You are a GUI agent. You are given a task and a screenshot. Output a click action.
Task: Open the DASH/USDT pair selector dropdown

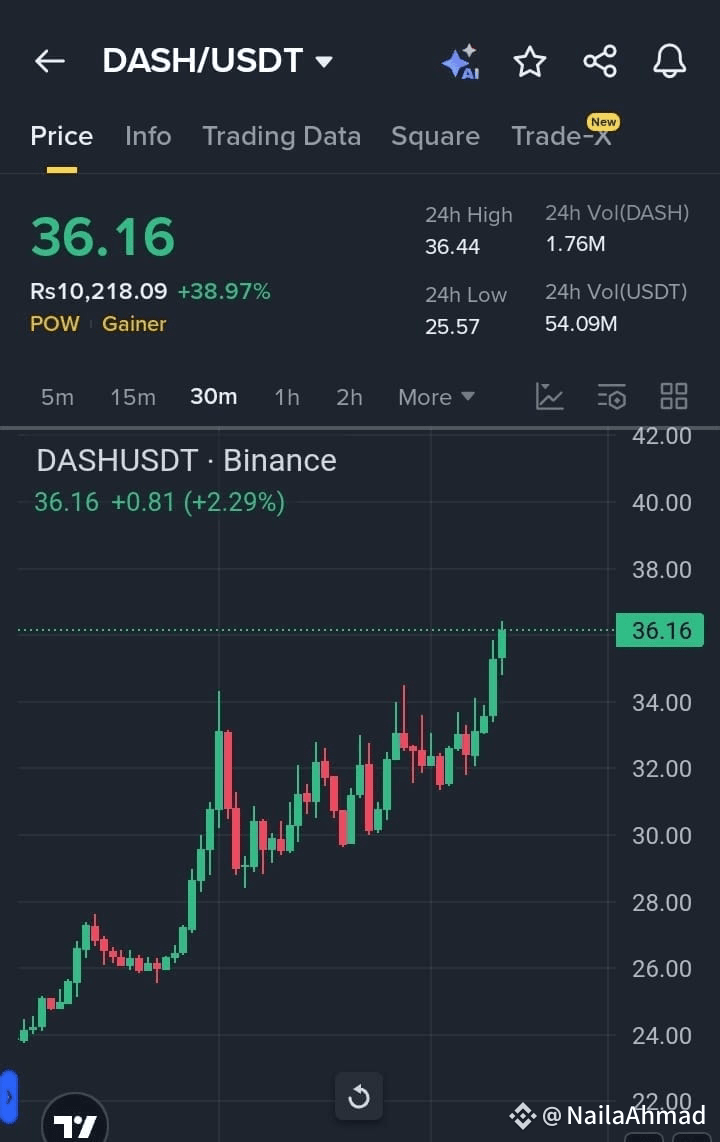pos(218,61)
